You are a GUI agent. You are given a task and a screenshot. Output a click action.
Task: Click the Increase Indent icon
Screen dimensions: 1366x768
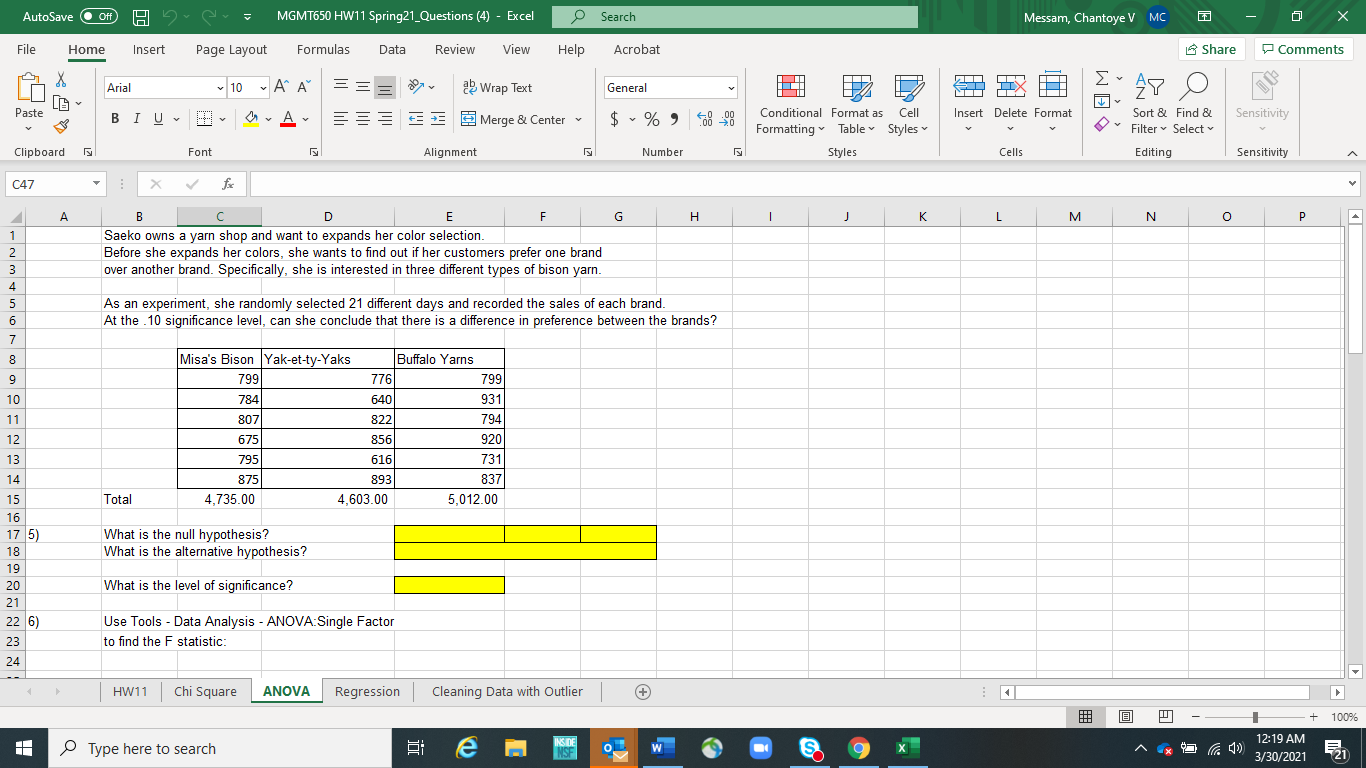(x=440, y=120)
